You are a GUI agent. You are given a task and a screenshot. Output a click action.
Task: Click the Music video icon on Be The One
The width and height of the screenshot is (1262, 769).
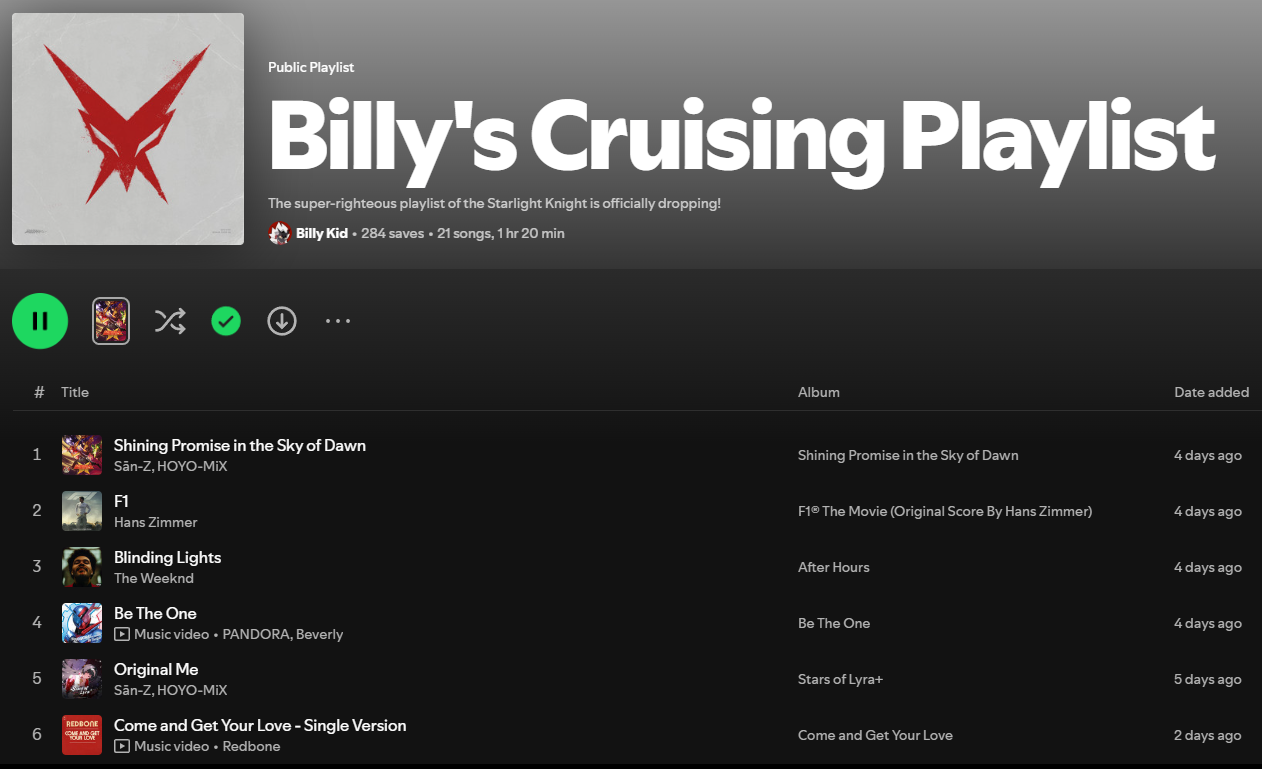pyautogui.click(x=121, y=634)
